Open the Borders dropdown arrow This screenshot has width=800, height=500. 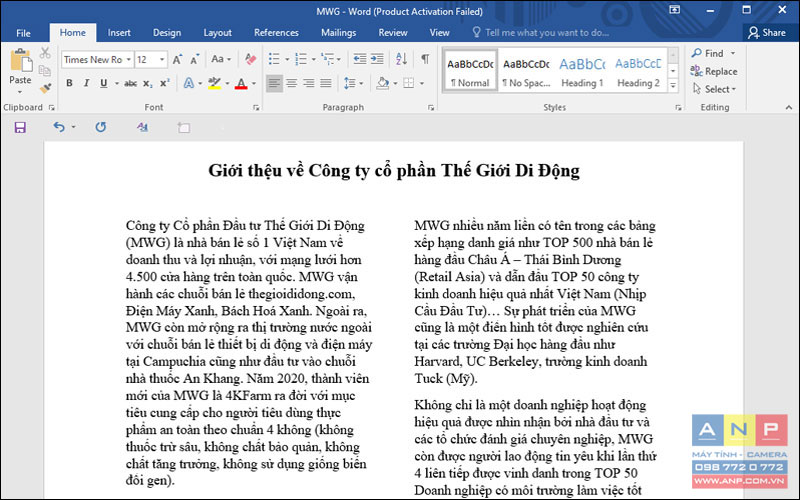coord(422,83)
